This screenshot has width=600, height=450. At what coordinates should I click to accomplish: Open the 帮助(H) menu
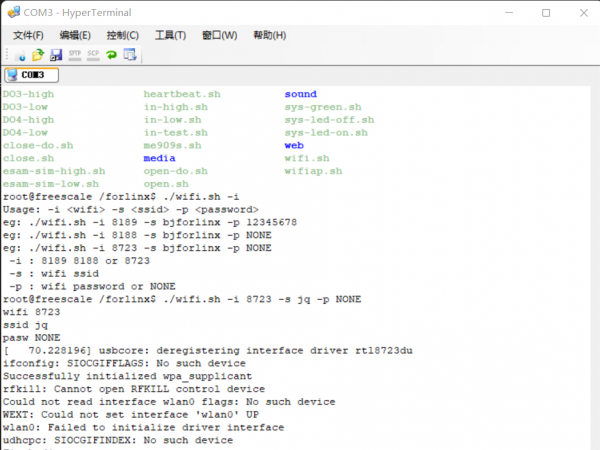coord(268,35)
